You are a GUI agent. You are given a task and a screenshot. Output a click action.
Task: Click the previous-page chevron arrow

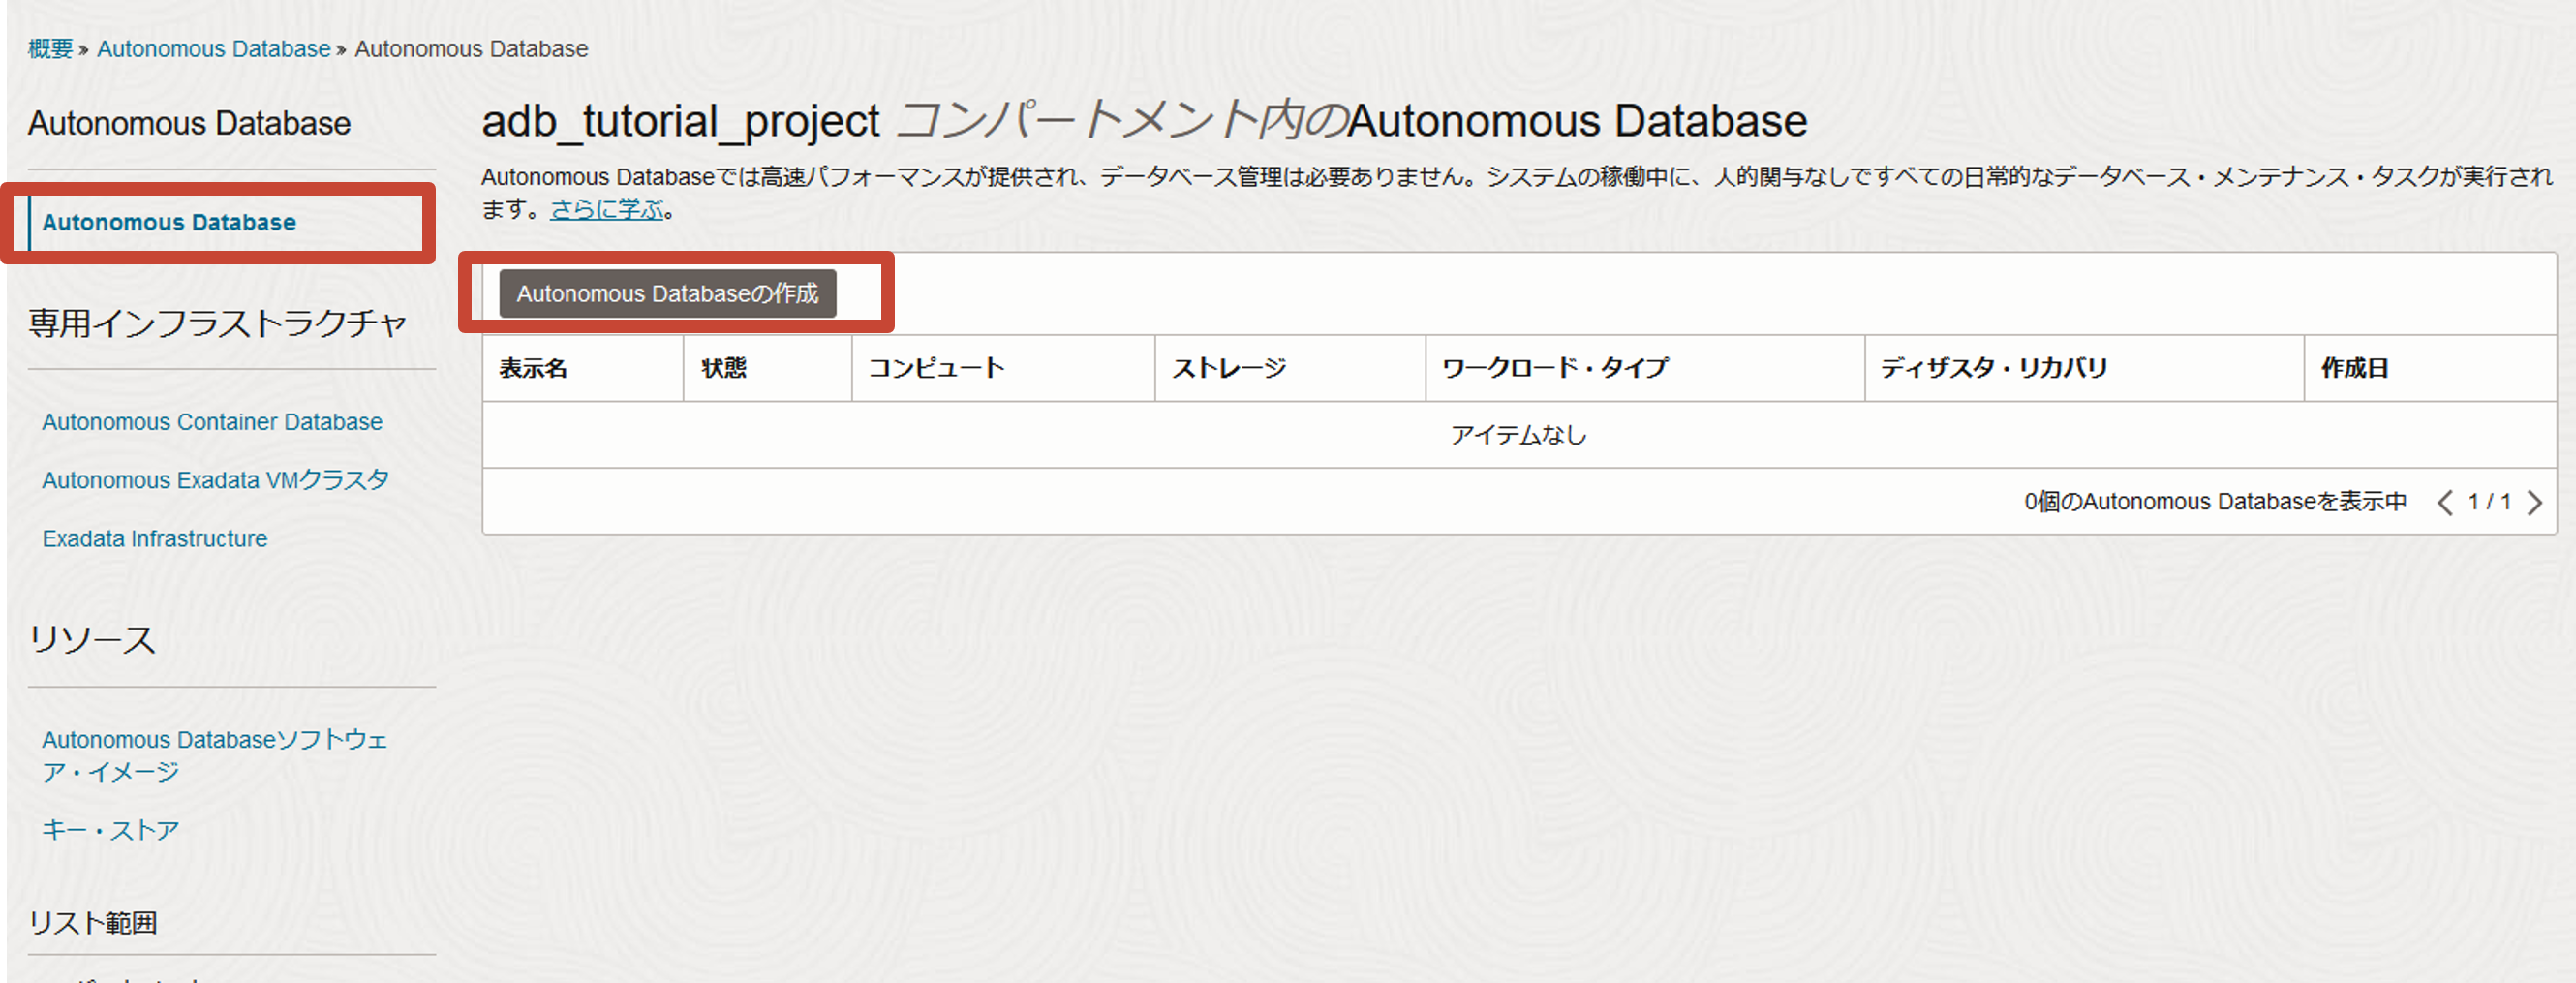point(2444,502)
